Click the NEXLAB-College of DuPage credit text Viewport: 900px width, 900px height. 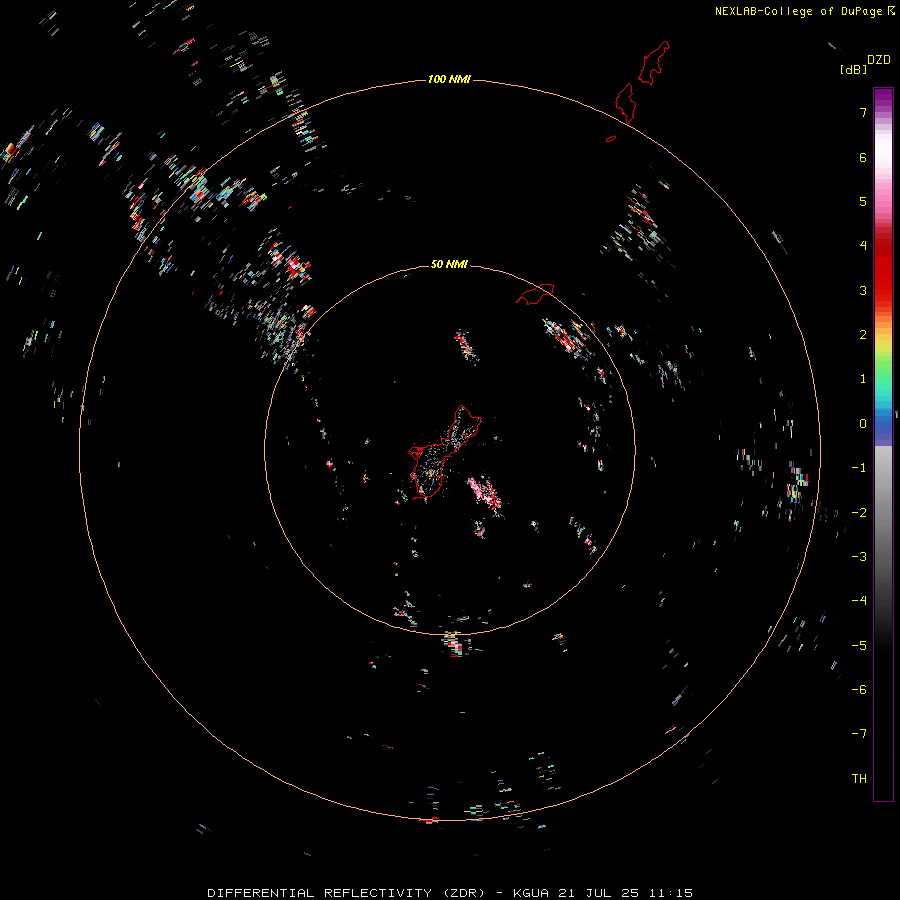click(x=798, y=11)
